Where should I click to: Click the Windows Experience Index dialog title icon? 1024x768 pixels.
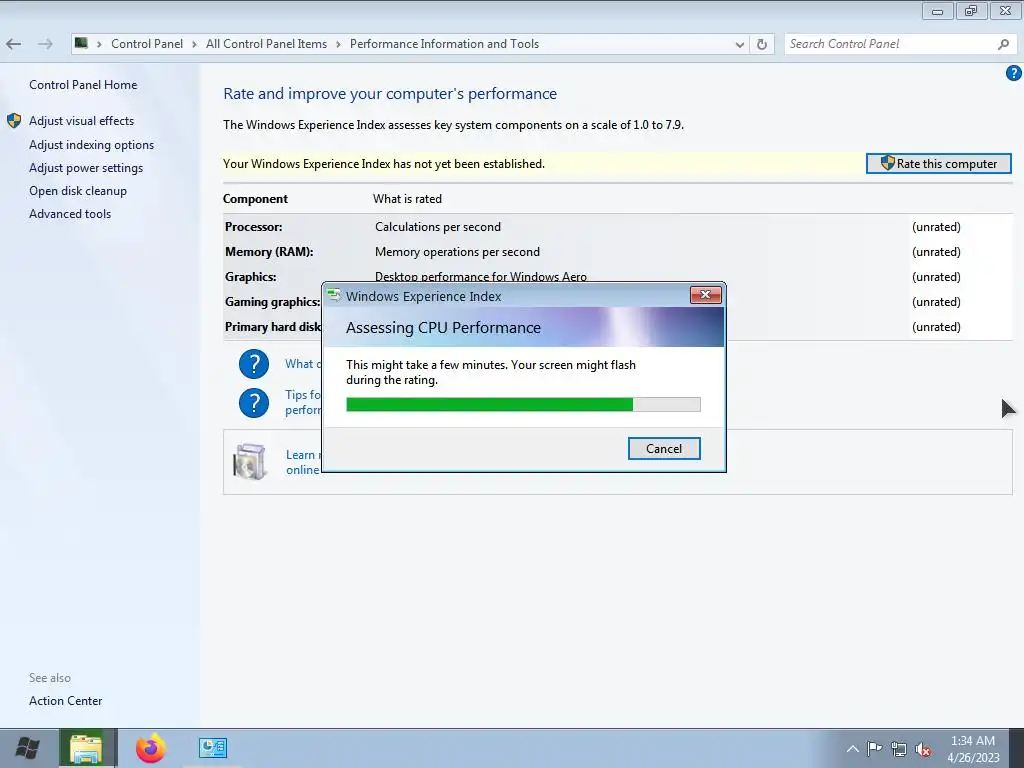click(334, 296)
